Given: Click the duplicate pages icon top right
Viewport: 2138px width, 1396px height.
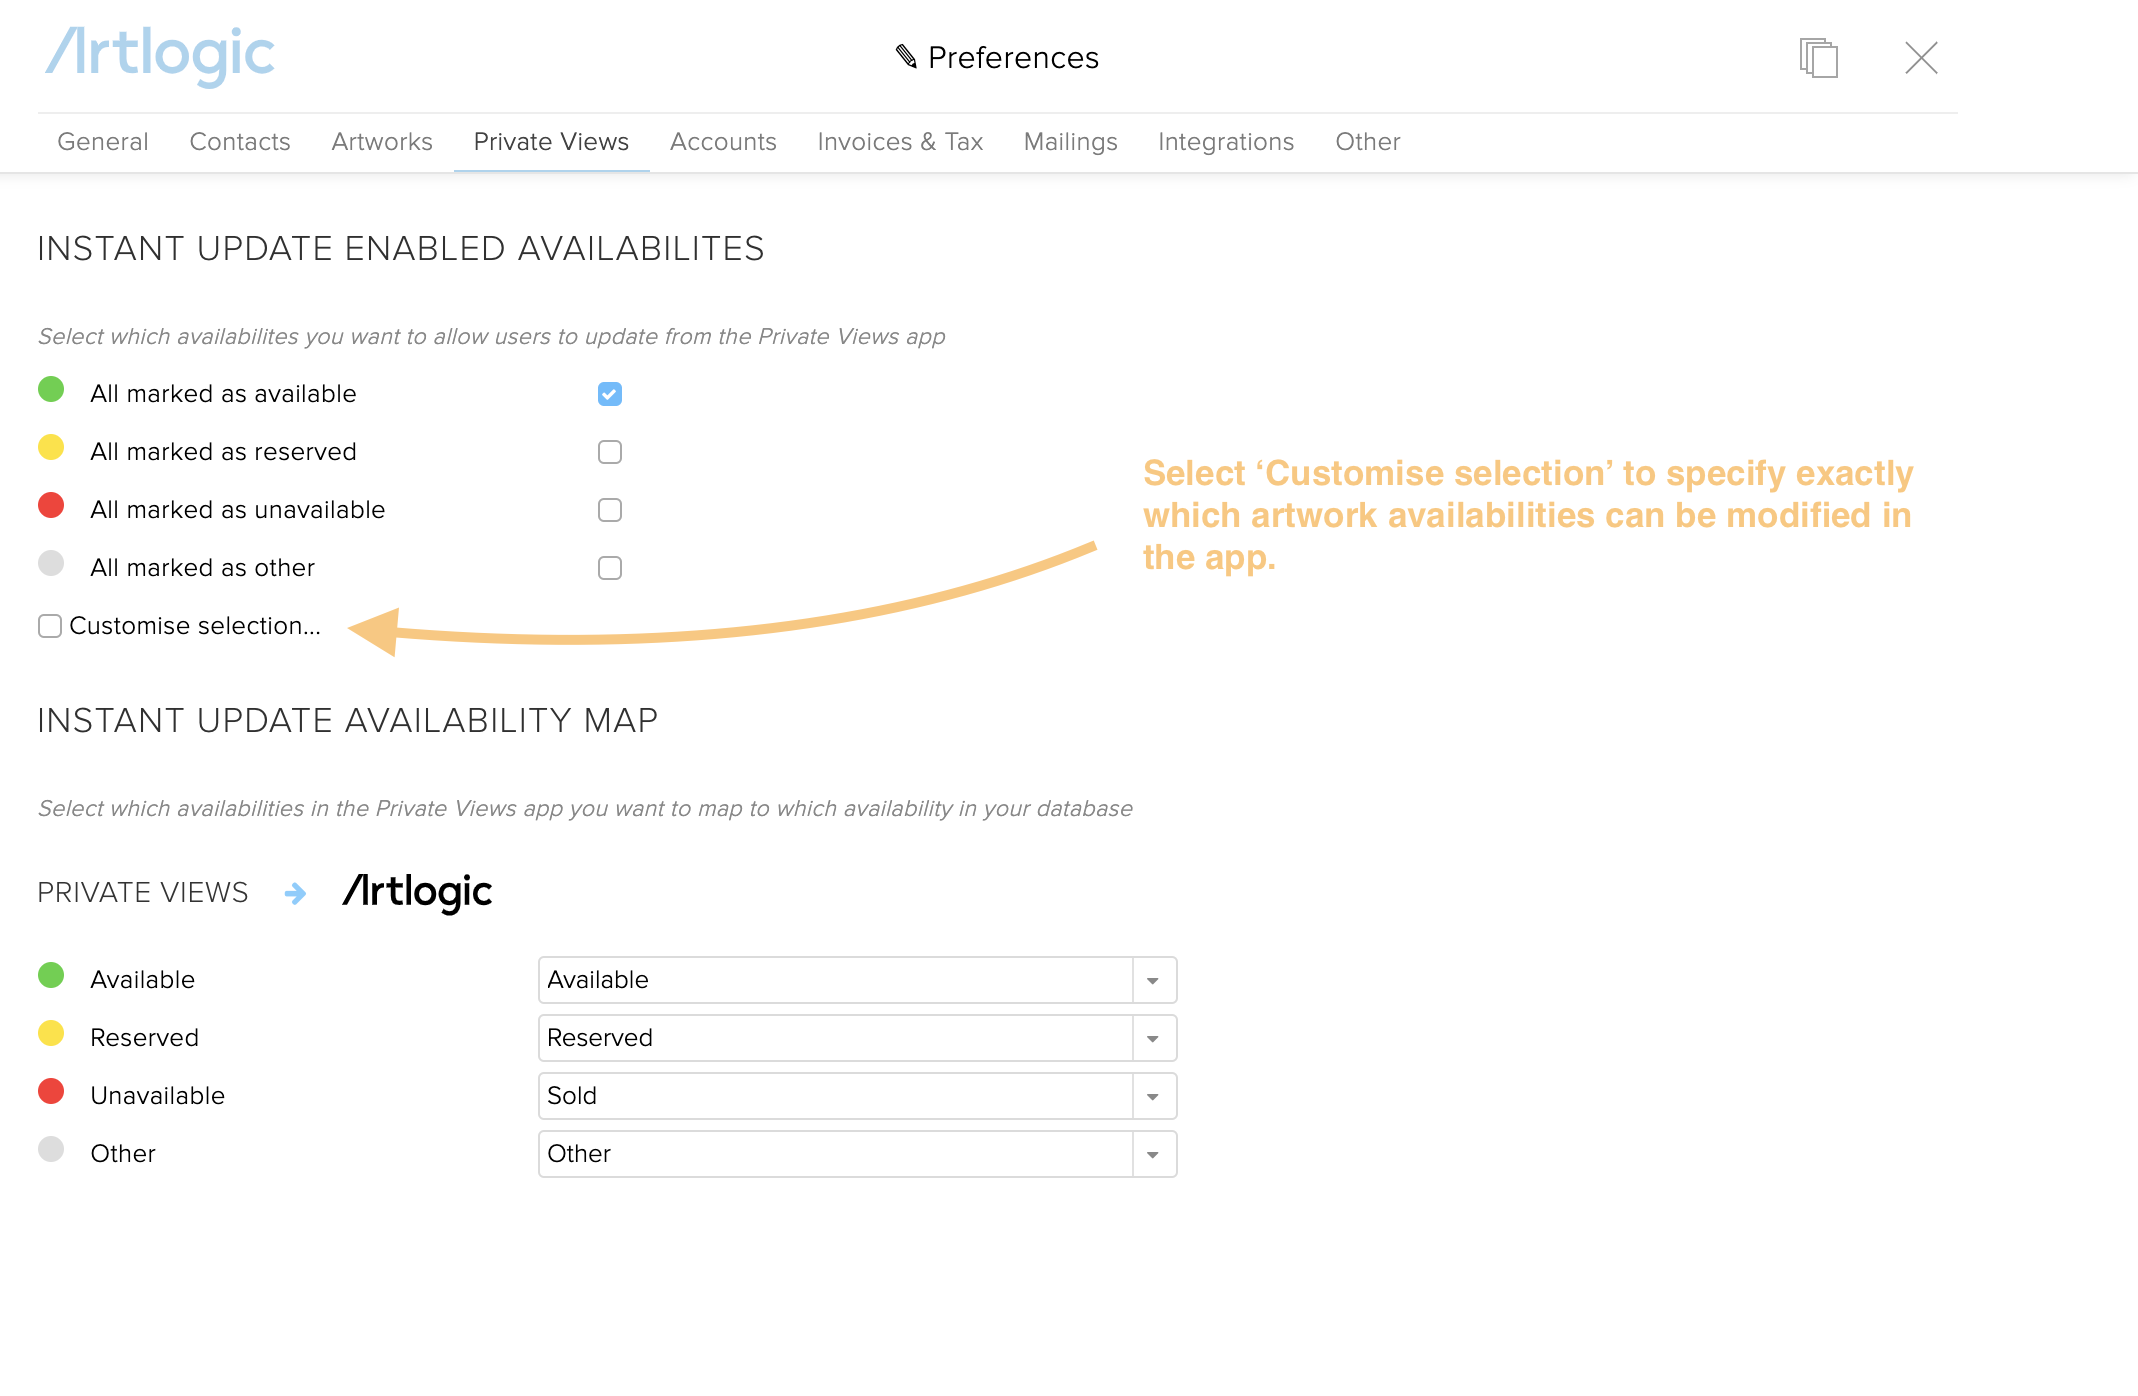Looking at the screenshot, I should (x=1818, y=57).
